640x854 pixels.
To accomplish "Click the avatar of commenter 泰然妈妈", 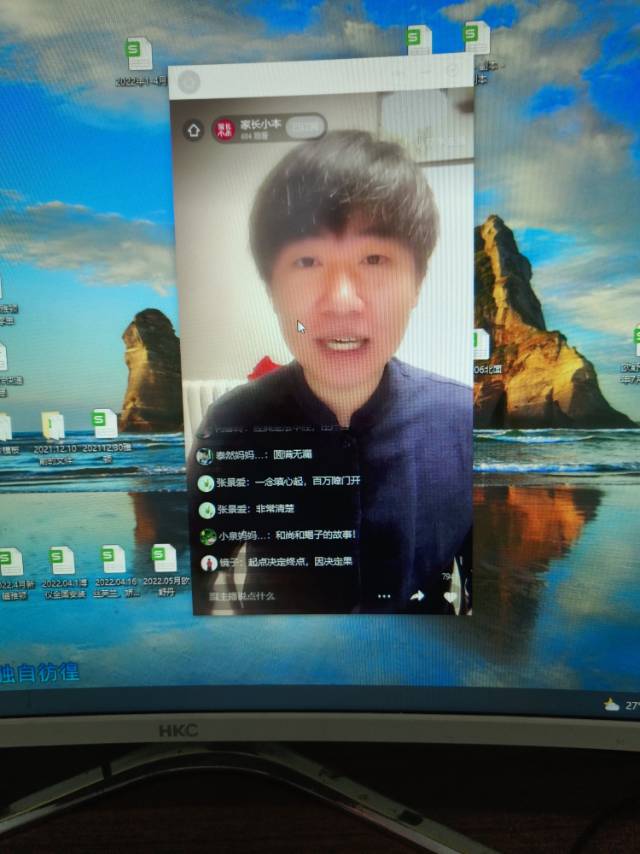I will click(x=205, y=455).
